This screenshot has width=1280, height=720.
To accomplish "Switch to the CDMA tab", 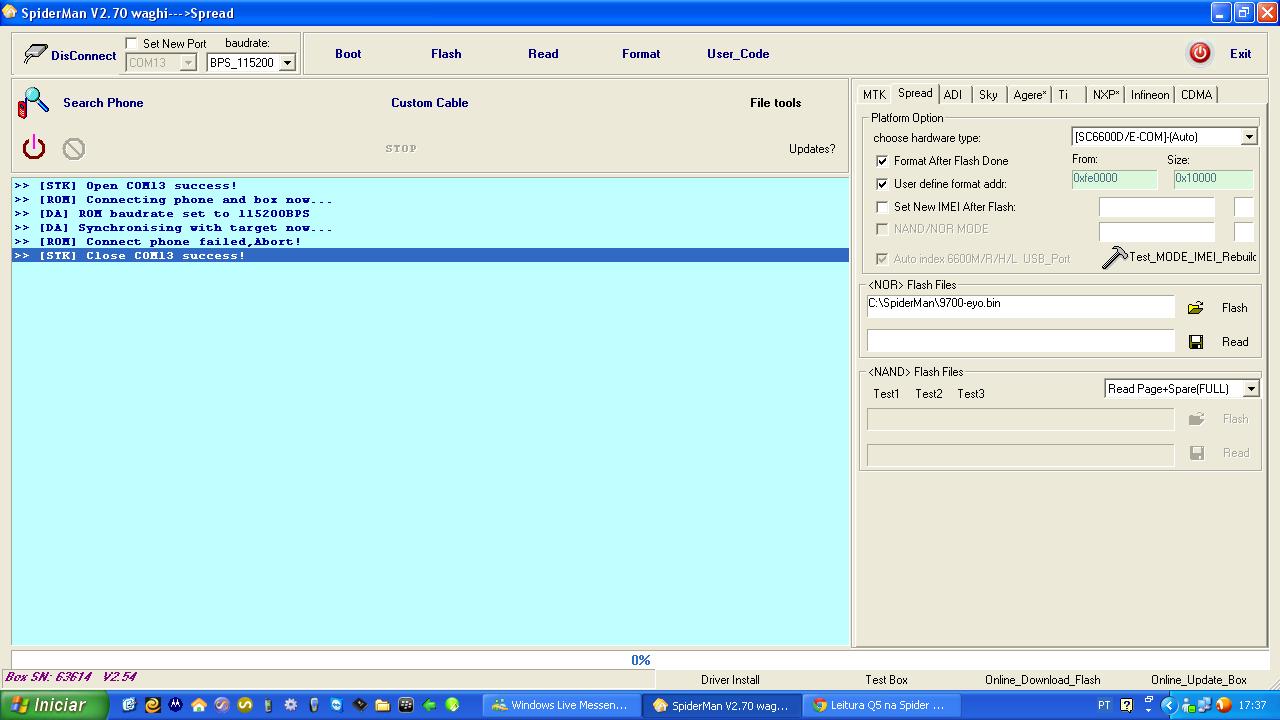I will click(1196, 95).
